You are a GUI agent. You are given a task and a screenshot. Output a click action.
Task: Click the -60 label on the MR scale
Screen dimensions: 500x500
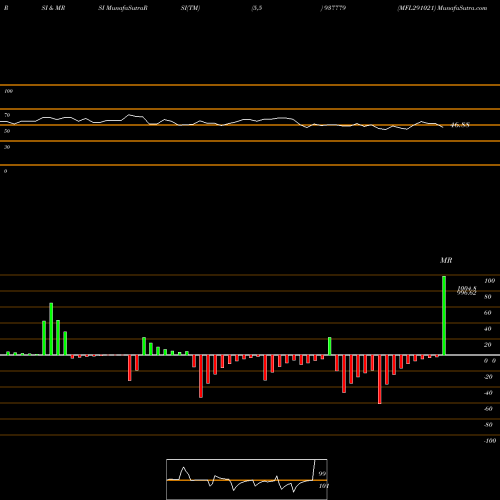coord(488,409)
